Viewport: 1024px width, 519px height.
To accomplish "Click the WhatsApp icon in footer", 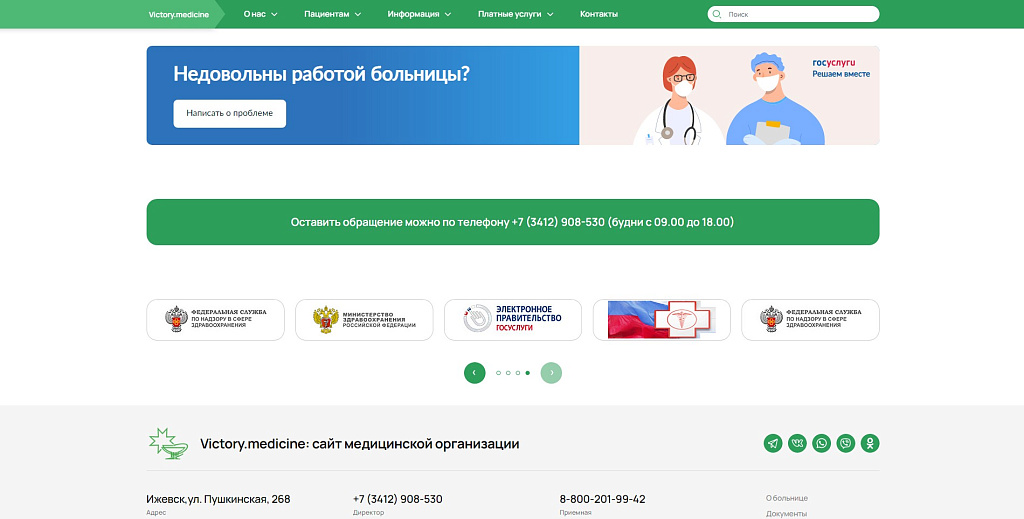I will 822,443.
